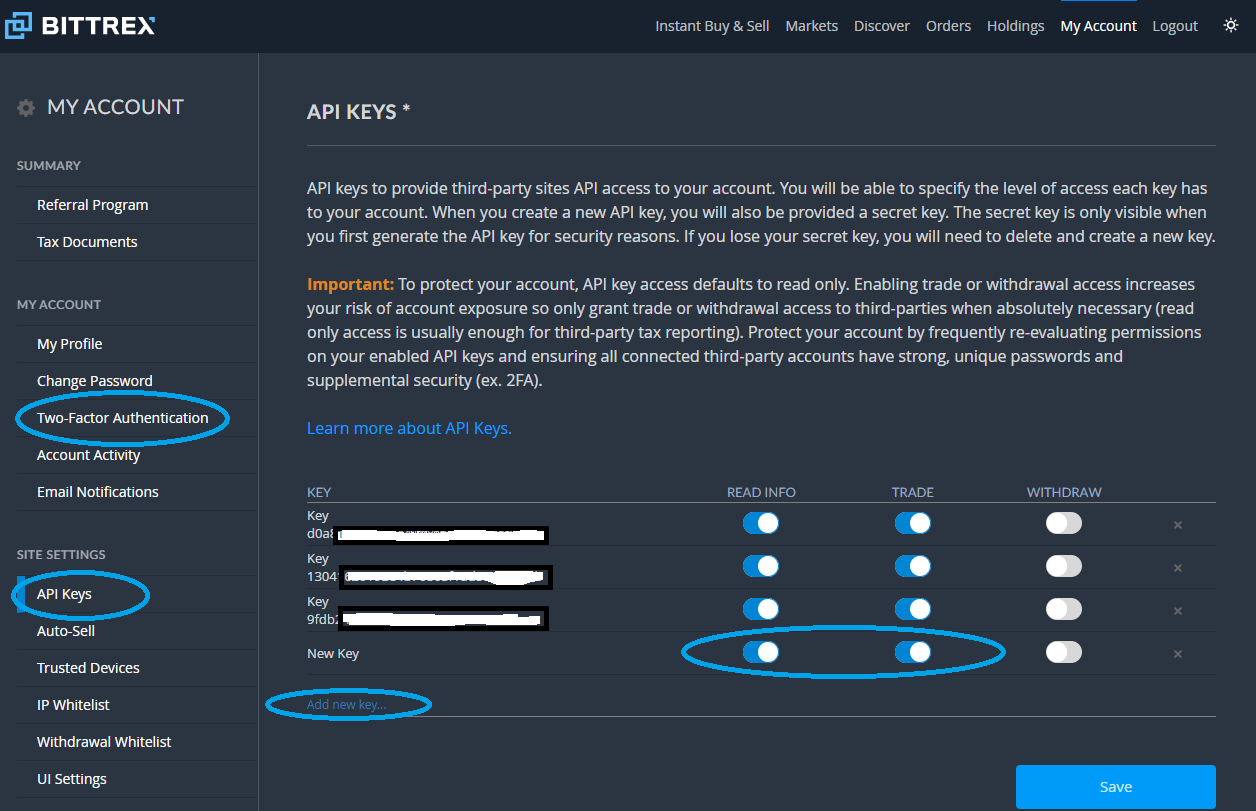The width and height of the screenshot is (1256, 811).
Task: Toggle light theme sun icon
Action: click(1231, 25)
